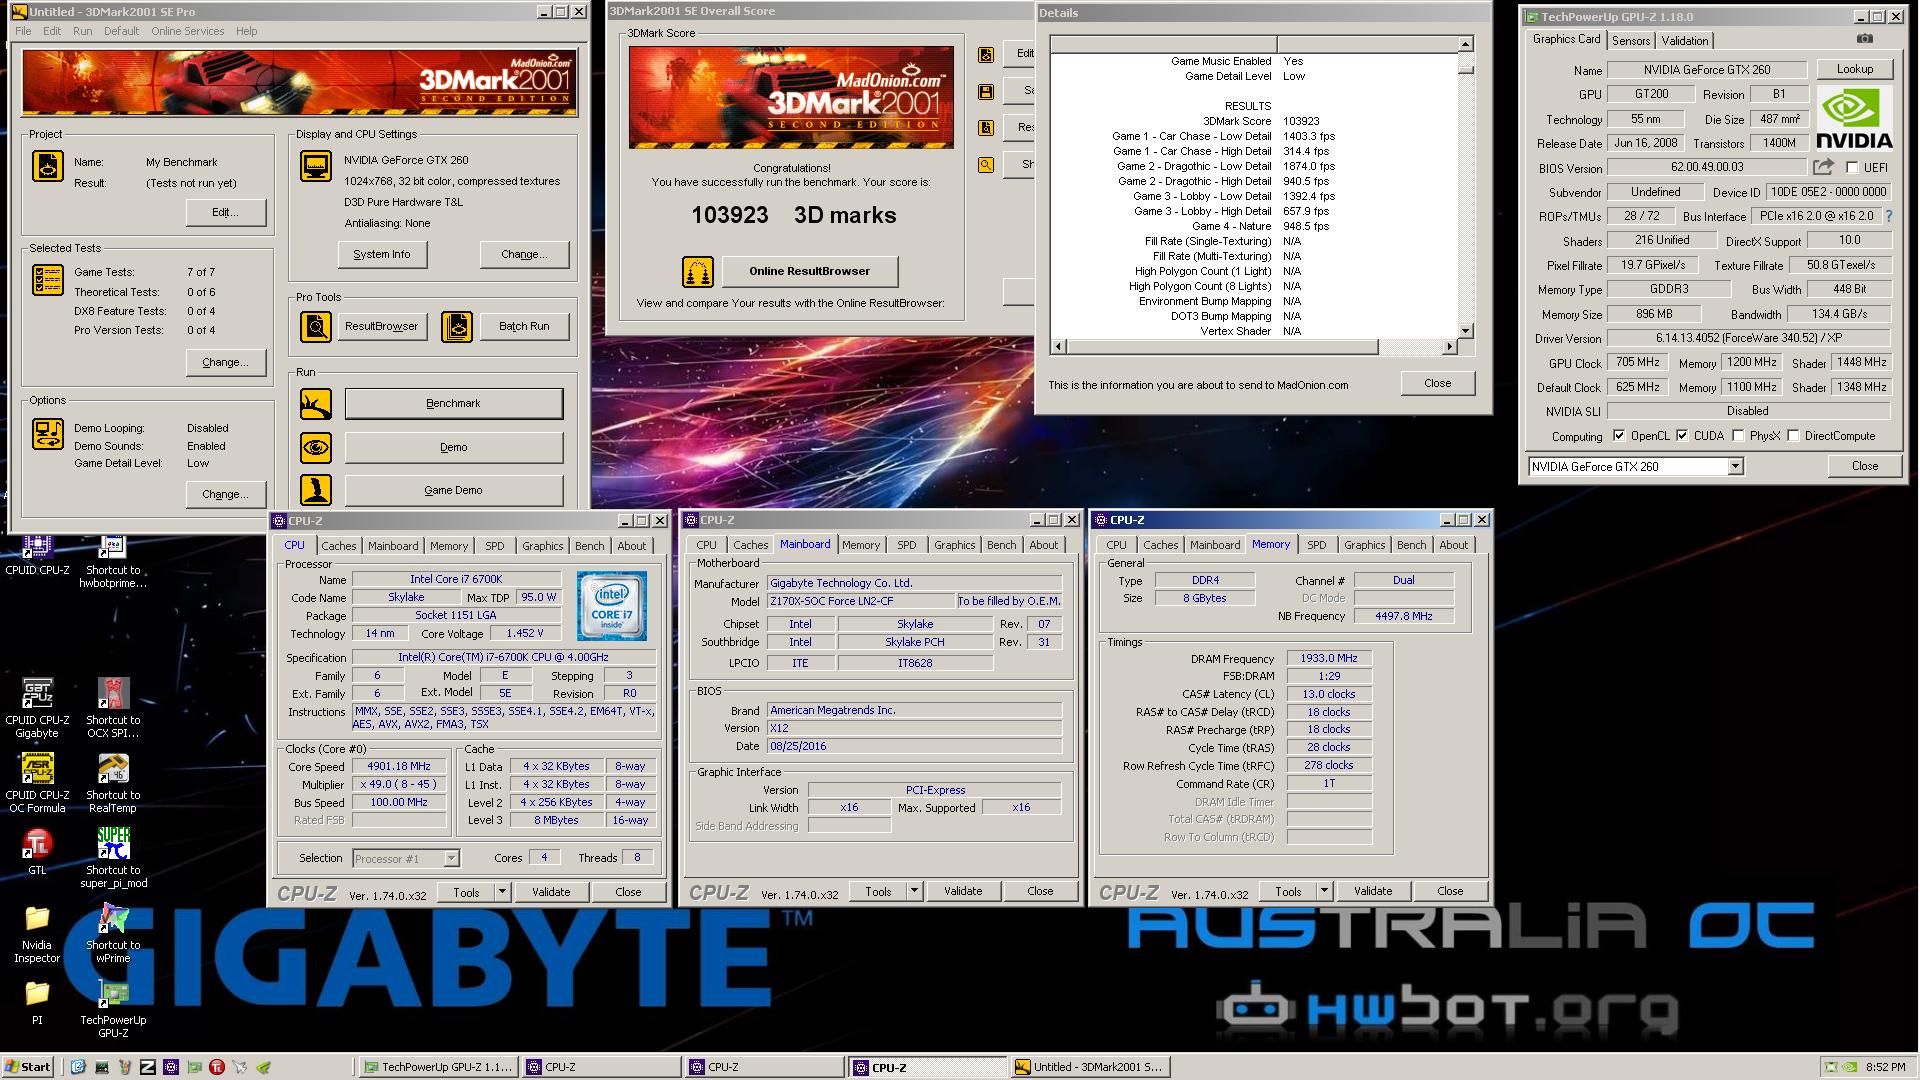Click the Lookup button in GPU-Z
This screenshot has width=1920, height=1080.
[x=1854, y=69]
